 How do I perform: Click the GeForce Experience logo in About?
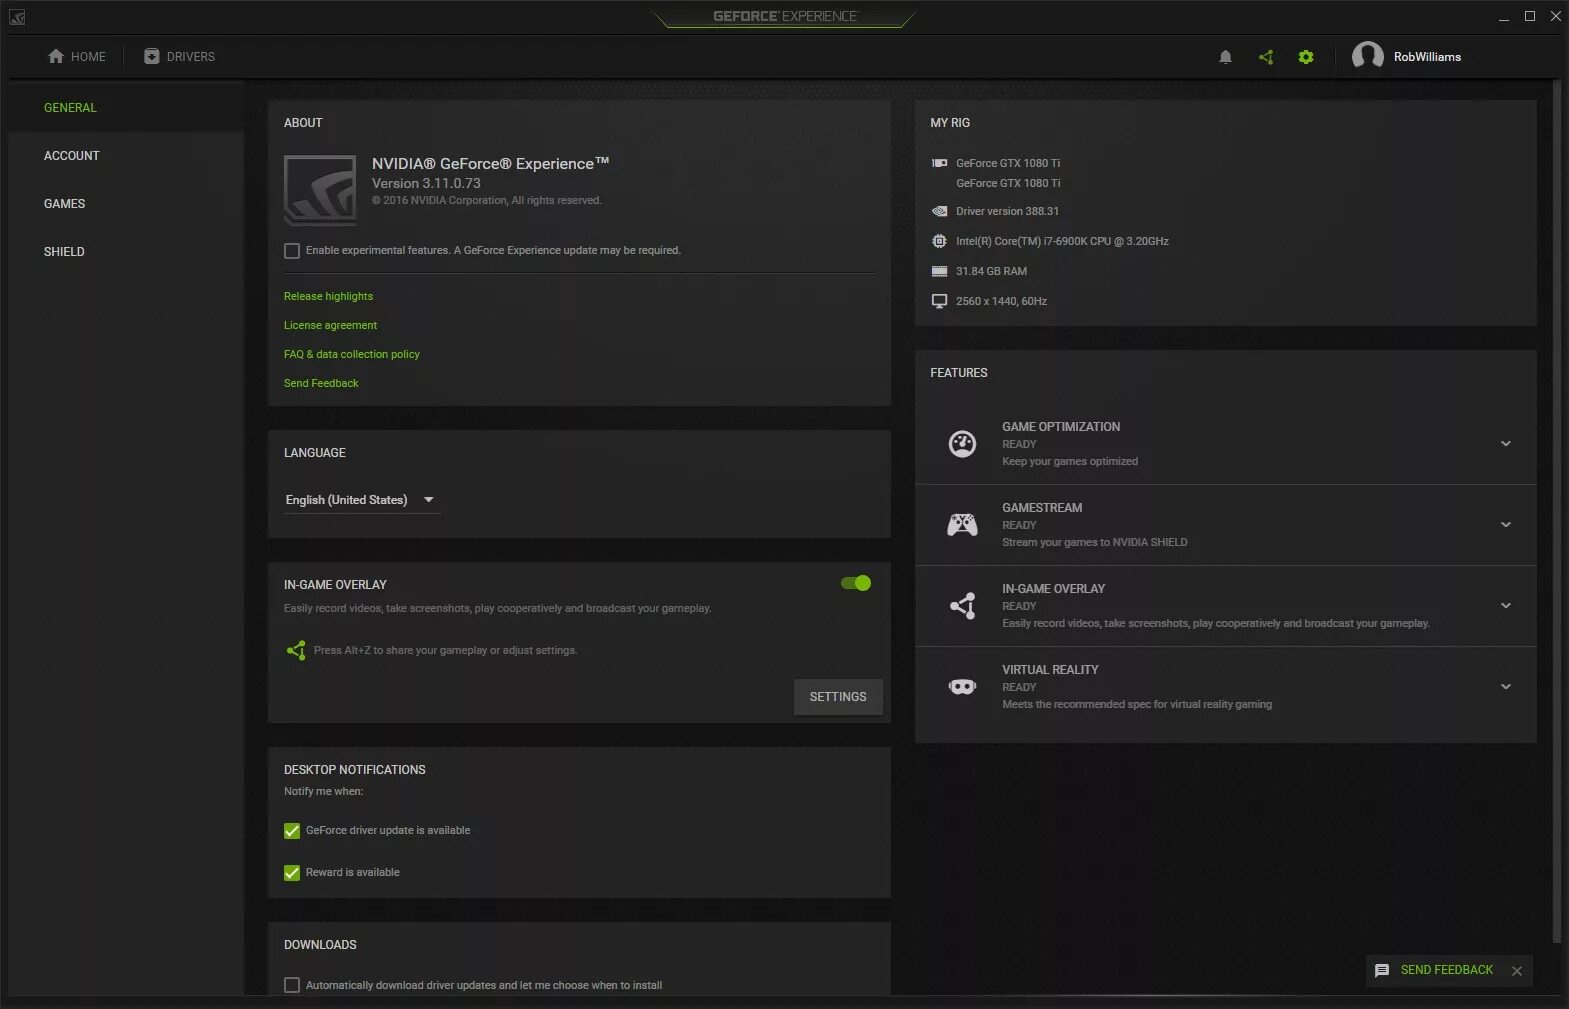[x=320, y=190]
